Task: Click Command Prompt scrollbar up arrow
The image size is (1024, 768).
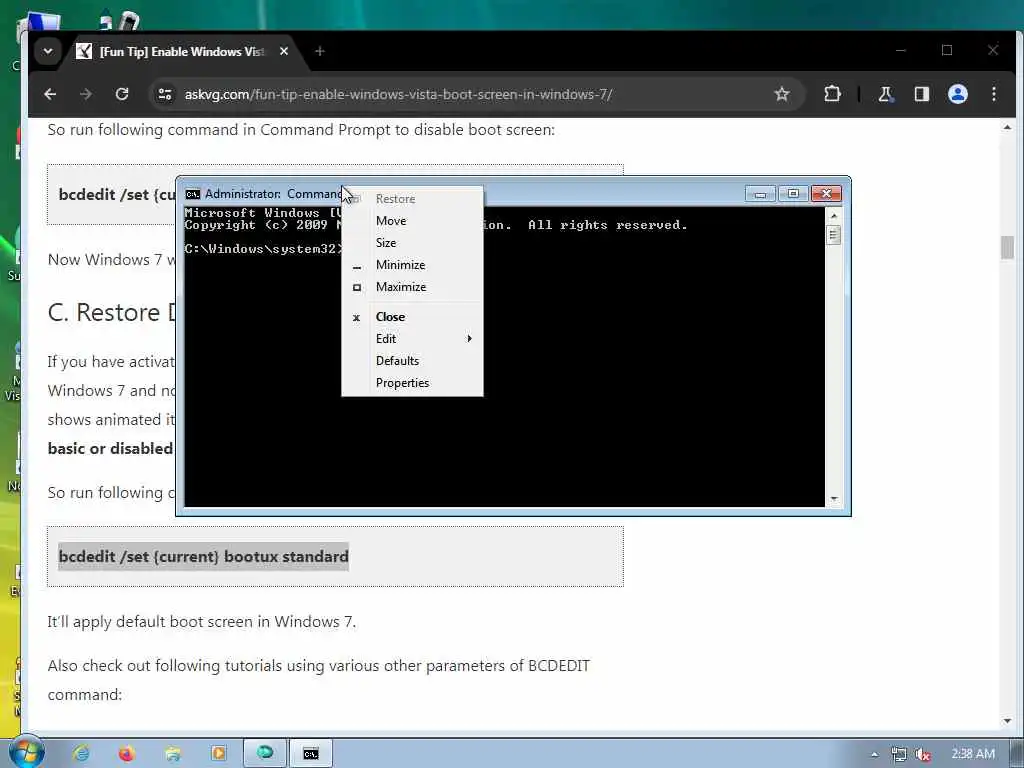Action: point(833,215)
